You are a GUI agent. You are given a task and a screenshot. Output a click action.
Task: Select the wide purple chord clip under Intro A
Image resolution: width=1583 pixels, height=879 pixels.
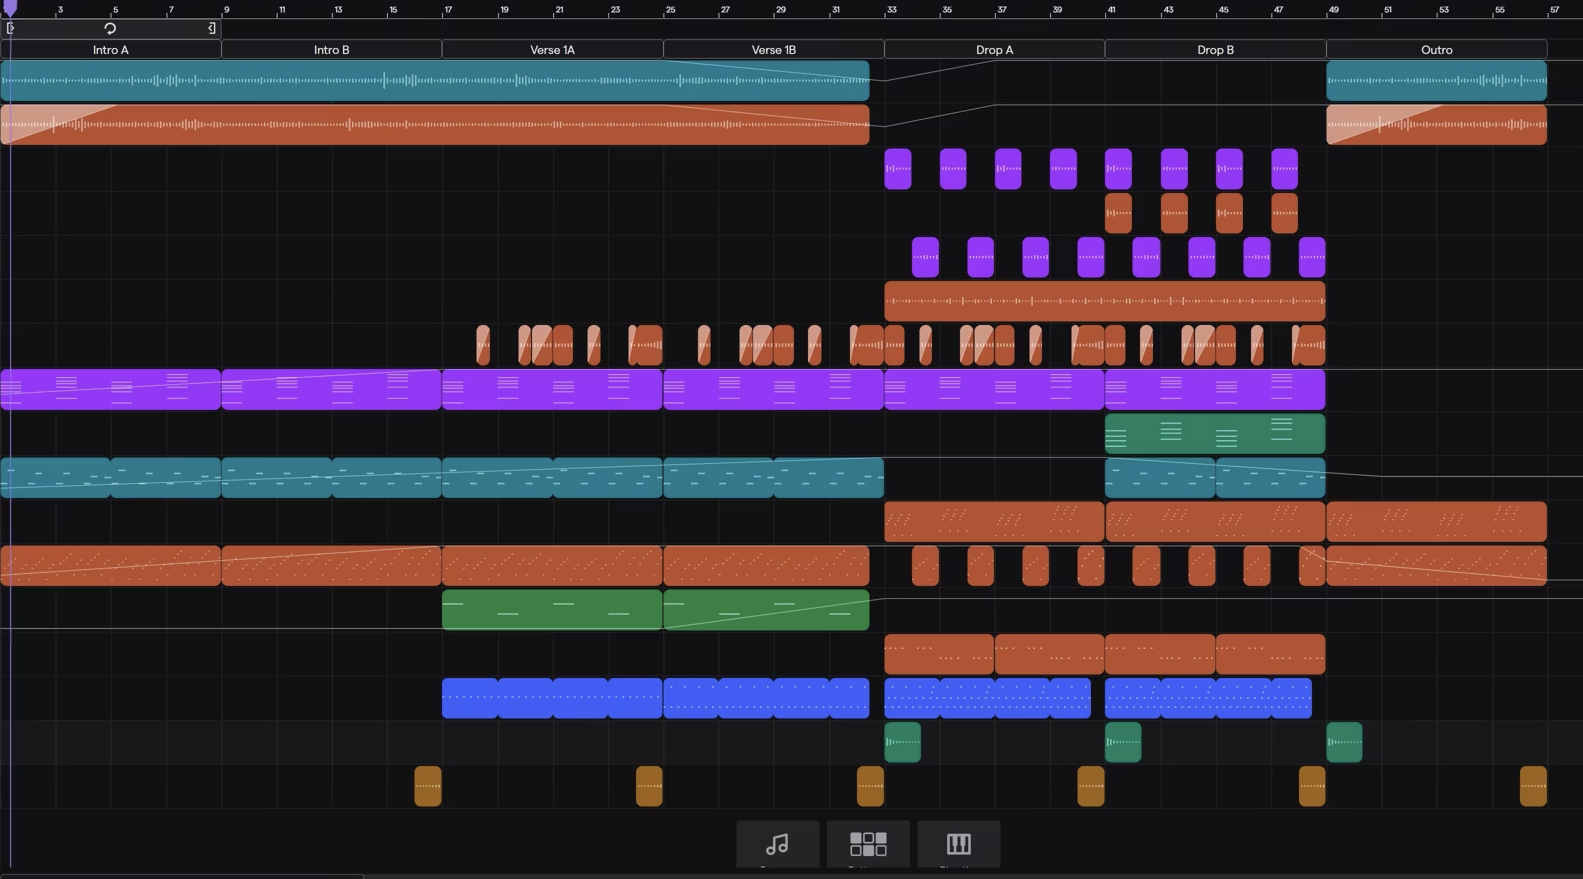click(110, 389)
